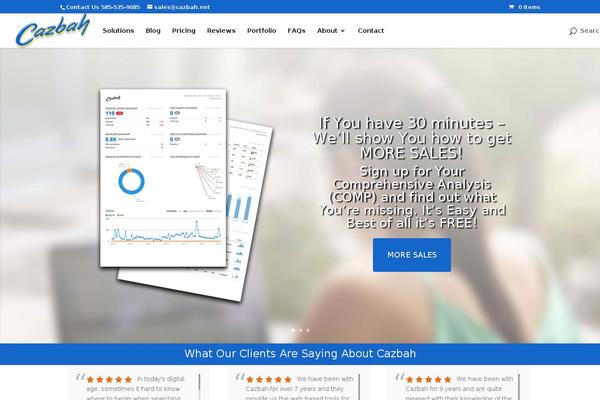600x400 pixels.
Task: Click the 'Cazbah for over 7 years' review text
Action: coord(299,389)
